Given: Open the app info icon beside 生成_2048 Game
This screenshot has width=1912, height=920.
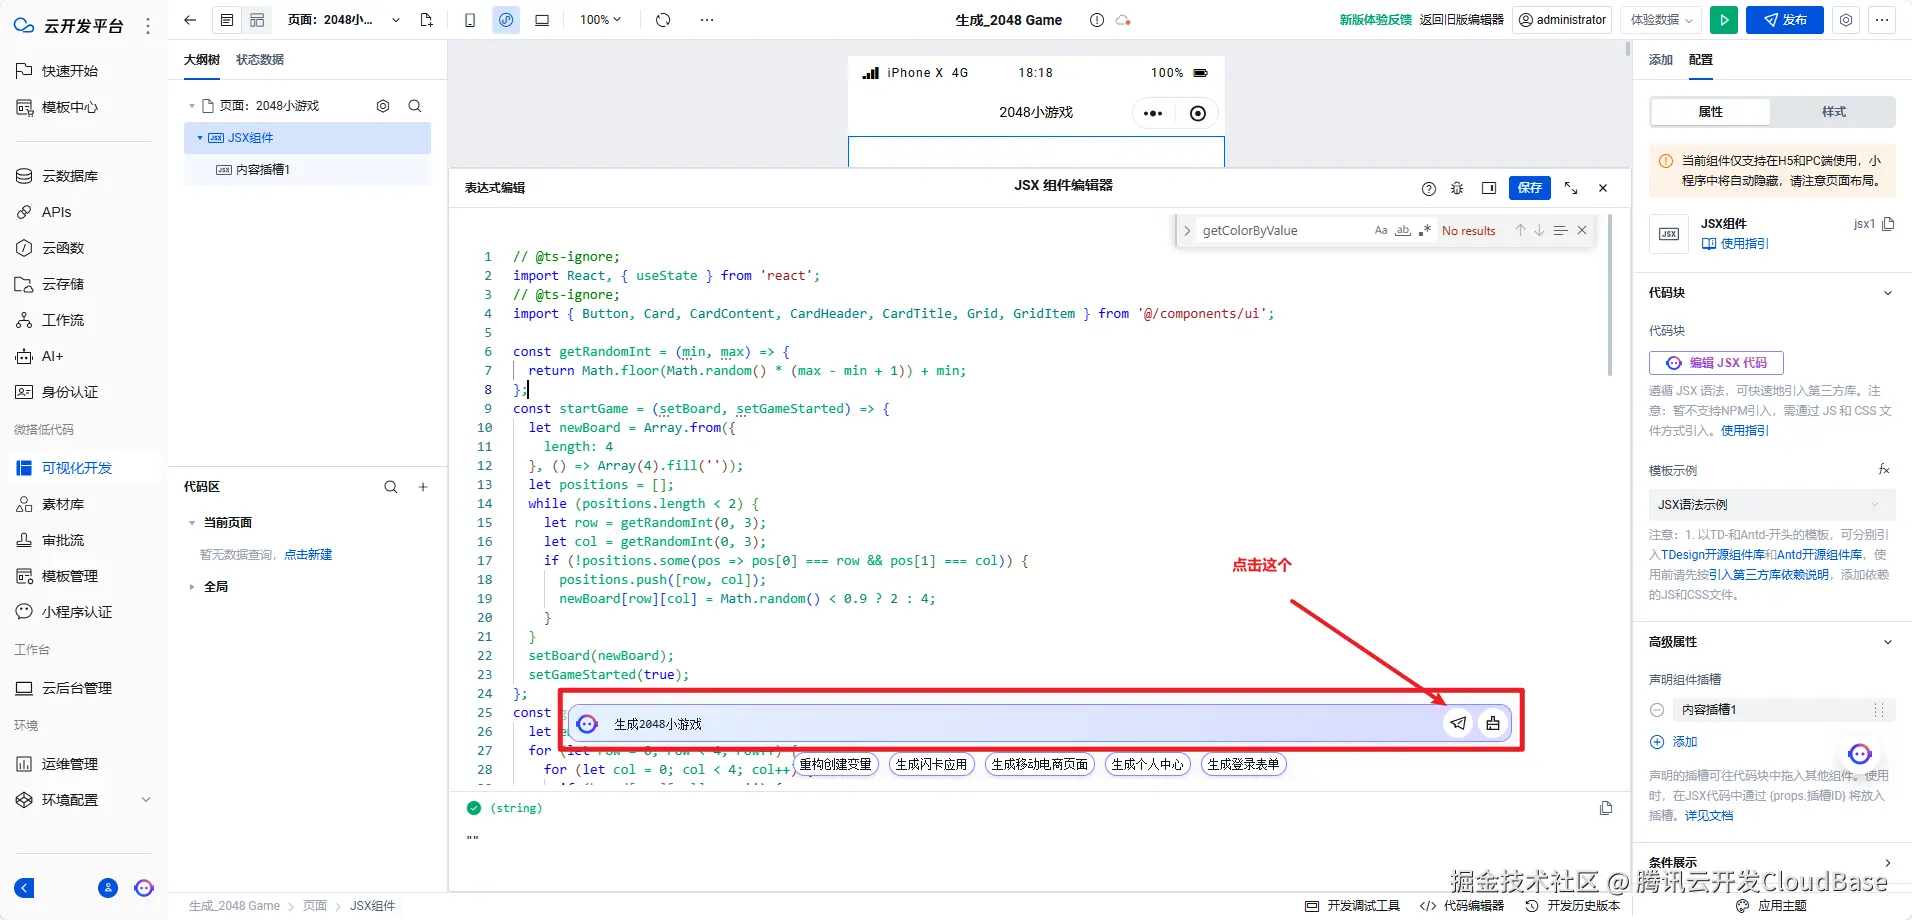Looking at the screenshot, I should point(1097,20).
